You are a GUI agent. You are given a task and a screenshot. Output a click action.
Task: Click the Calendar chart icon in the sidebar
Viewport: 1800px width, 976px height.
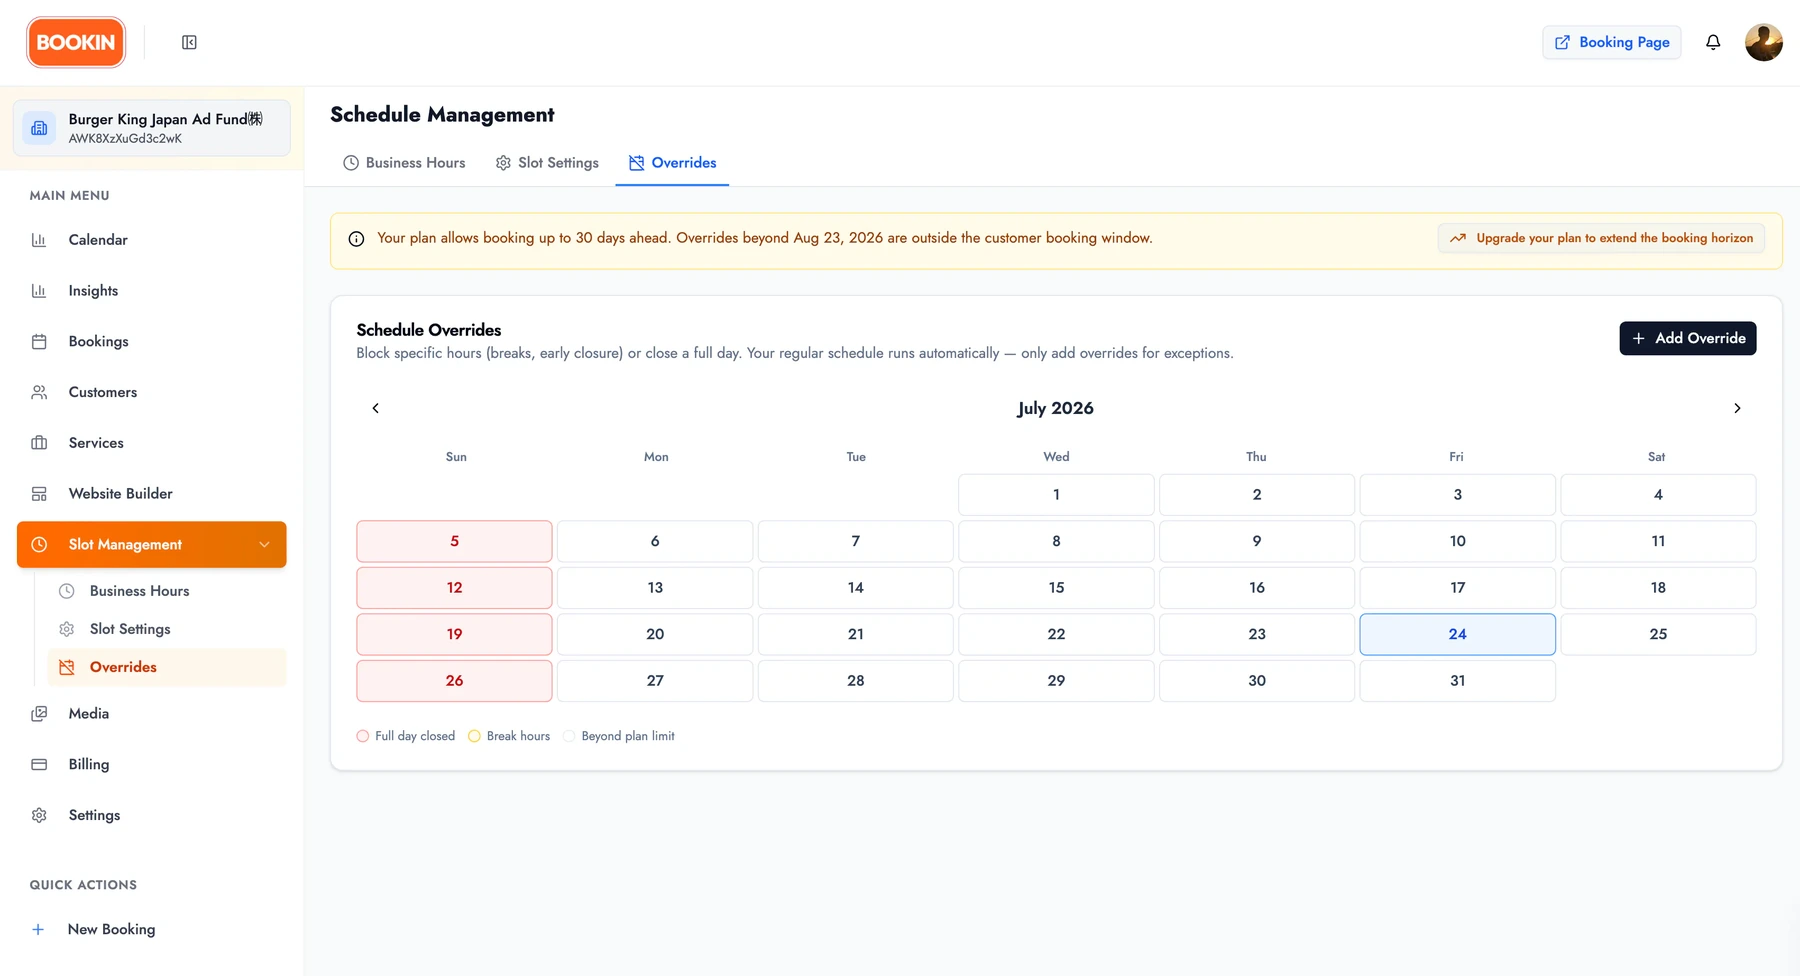pos(39,240)
